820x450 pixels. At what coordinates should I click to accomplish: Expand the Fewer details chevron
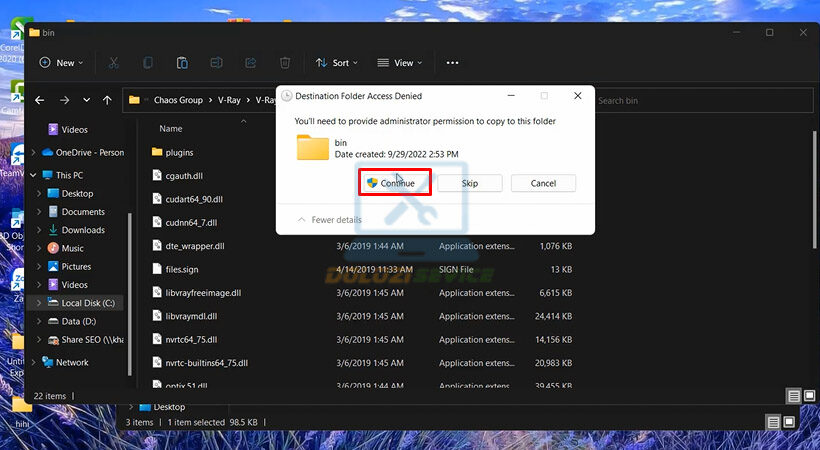point(301,220)
